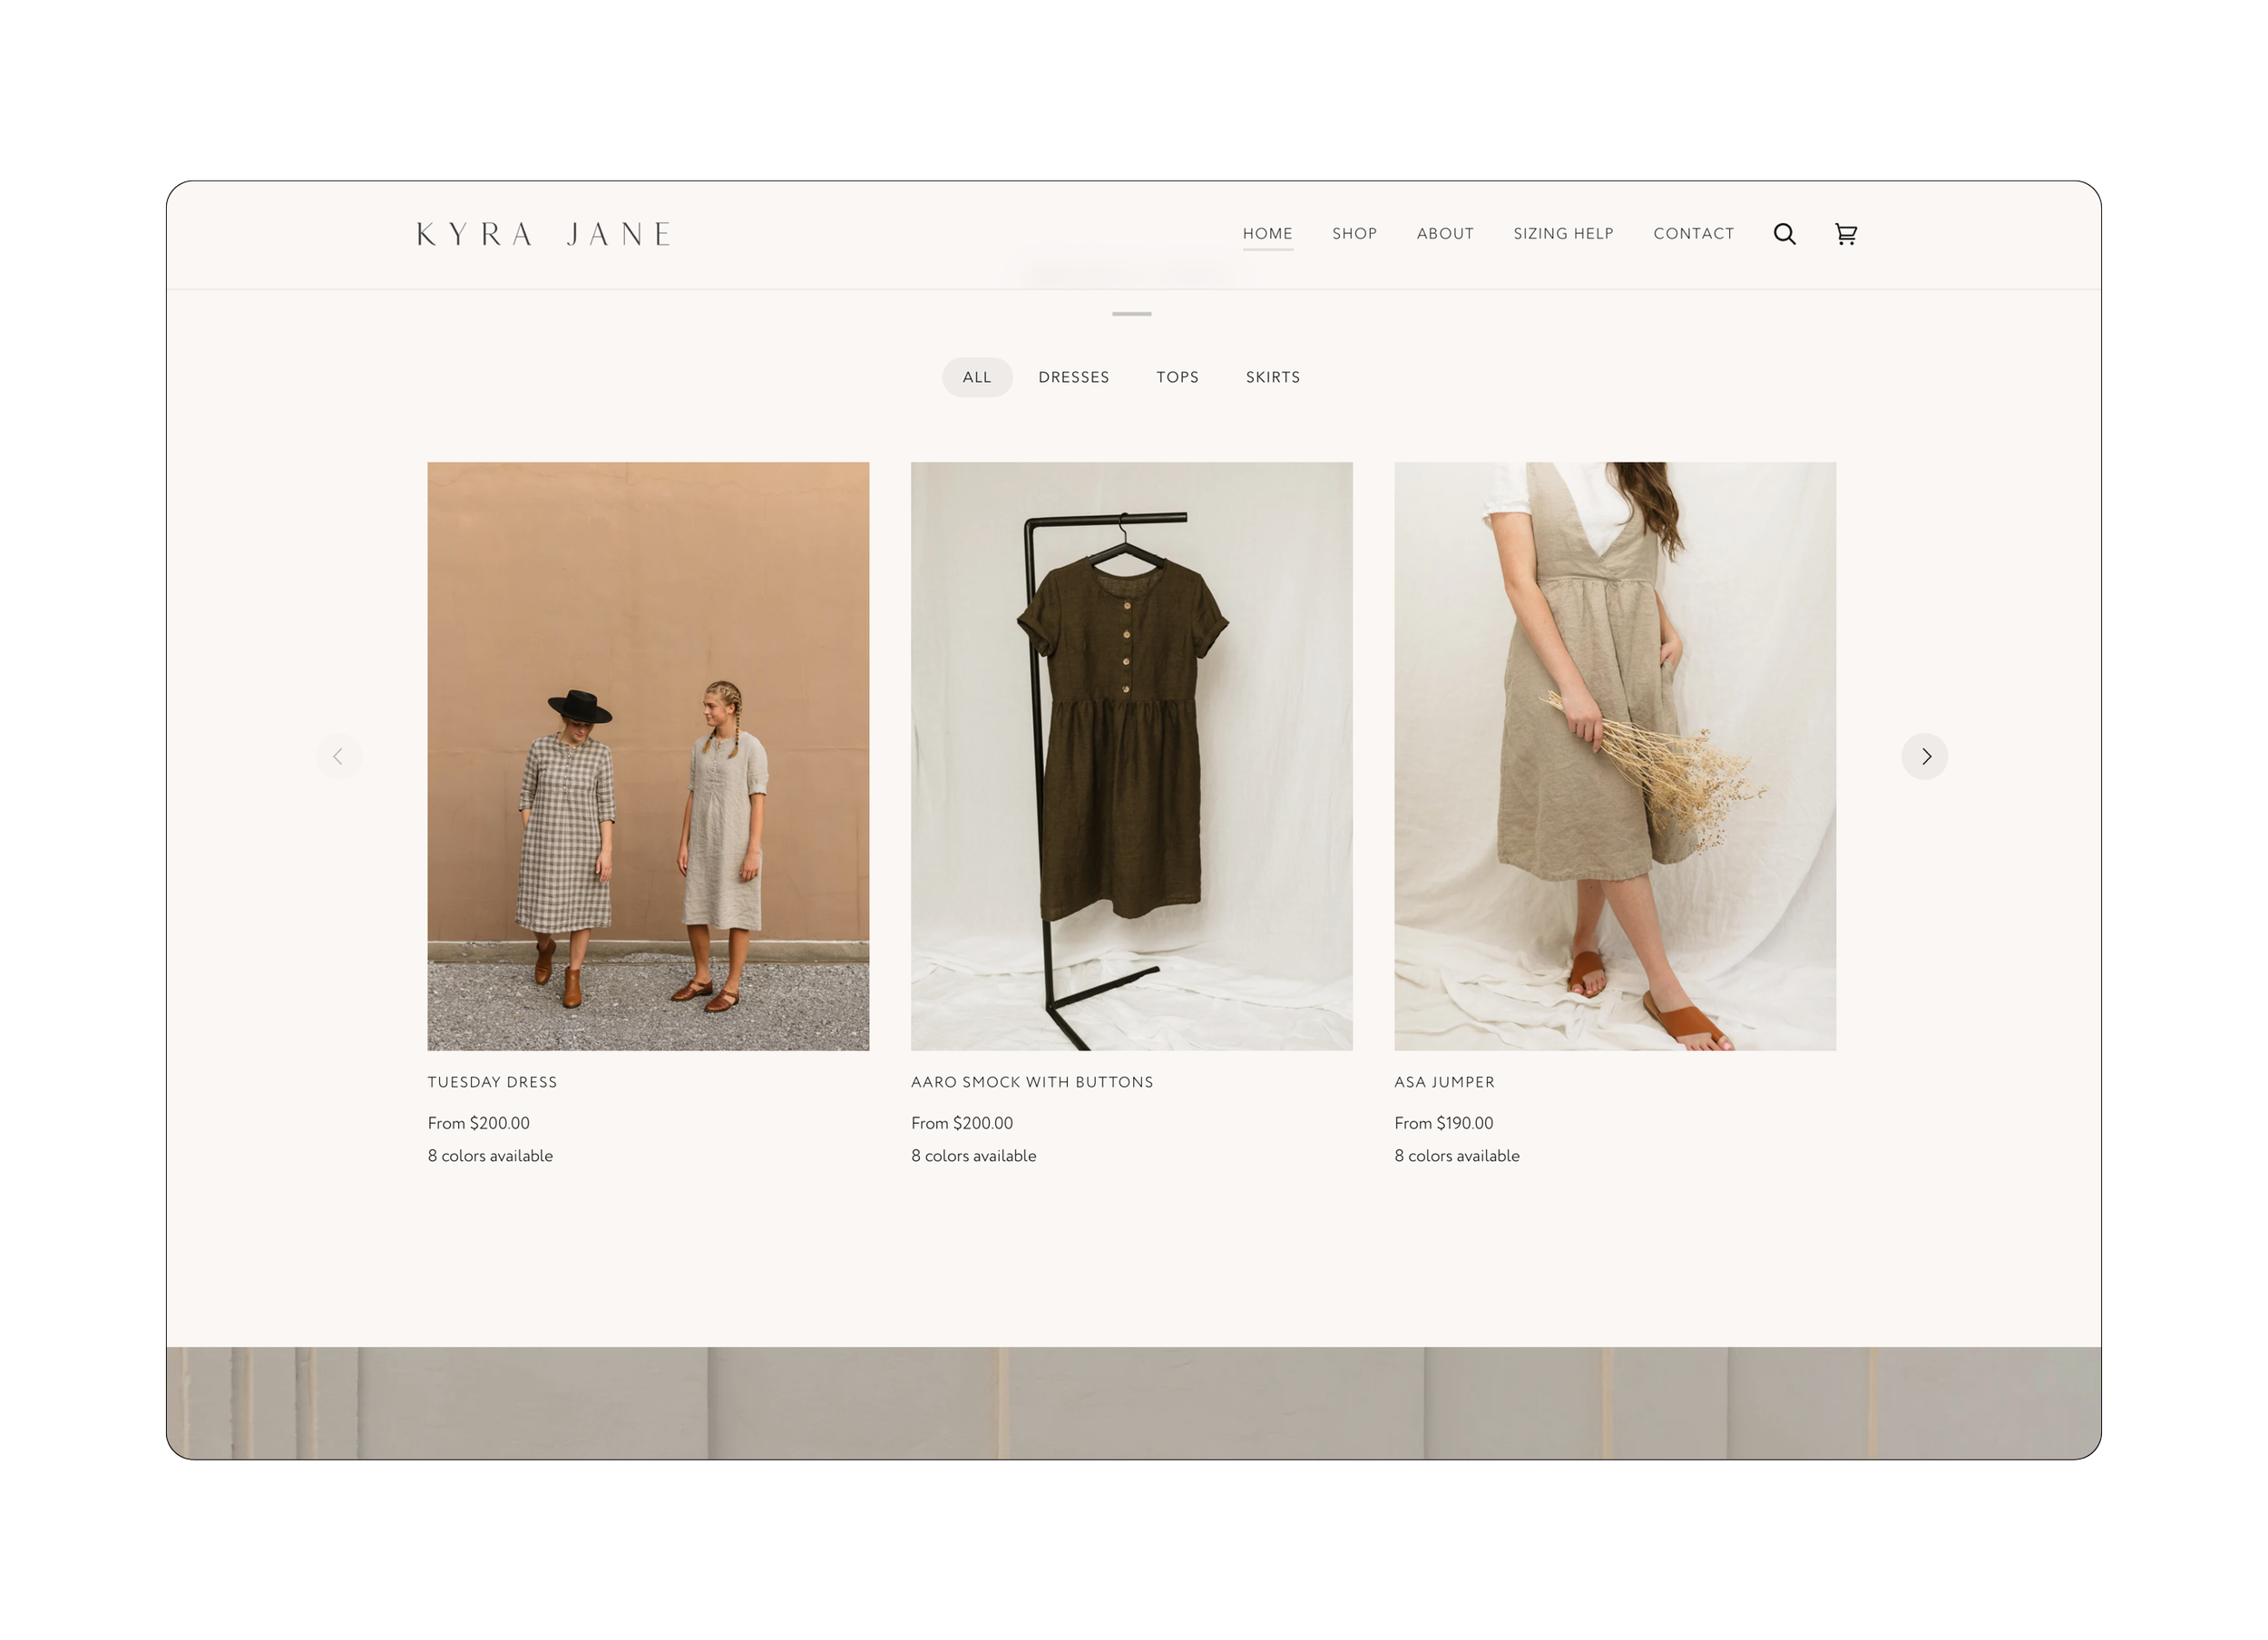
Task: Click '8 colors available' under Asa Jumper
Action: 1456,1156
